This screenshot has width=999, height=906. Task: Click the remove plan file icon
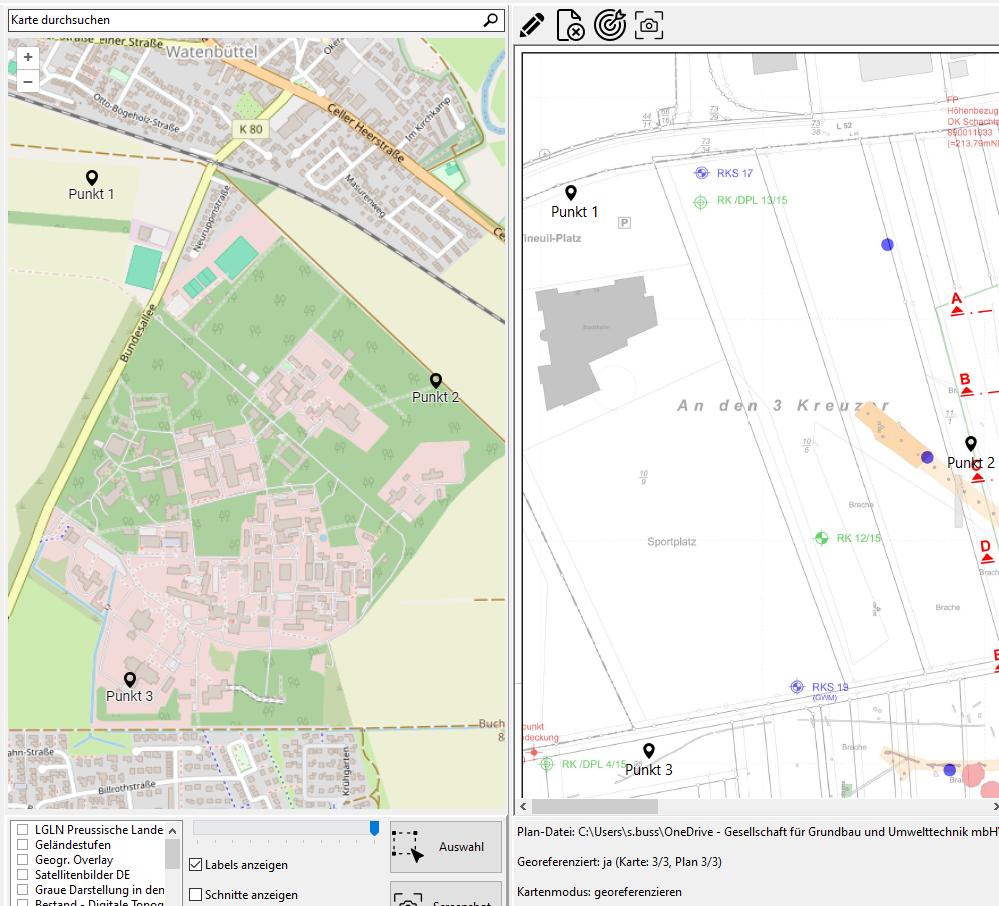tap(570, 25)
